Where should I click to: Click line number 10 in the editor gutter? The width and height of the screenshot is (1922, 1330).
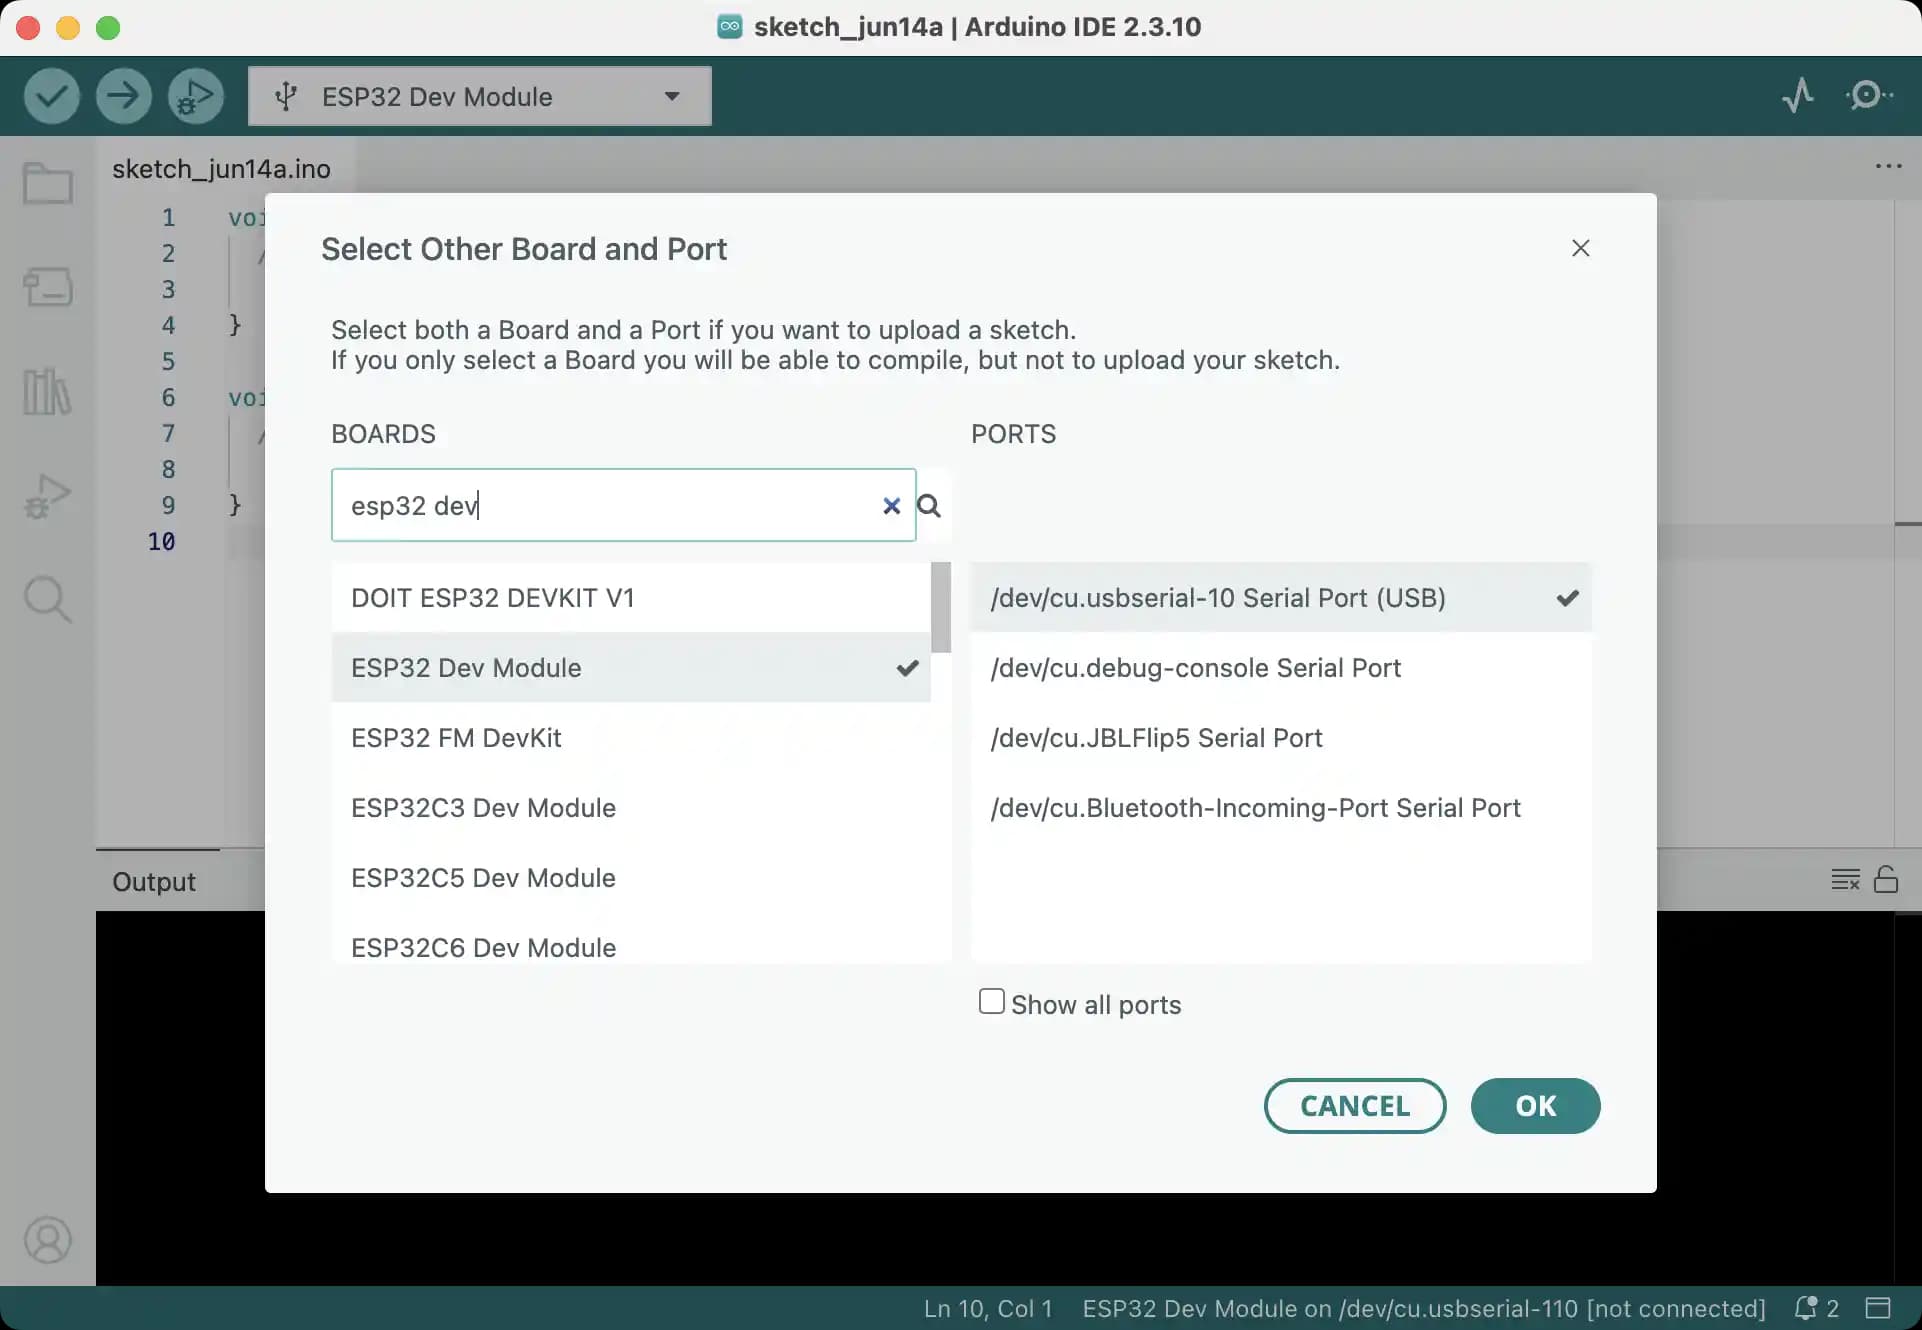(161, 541)
